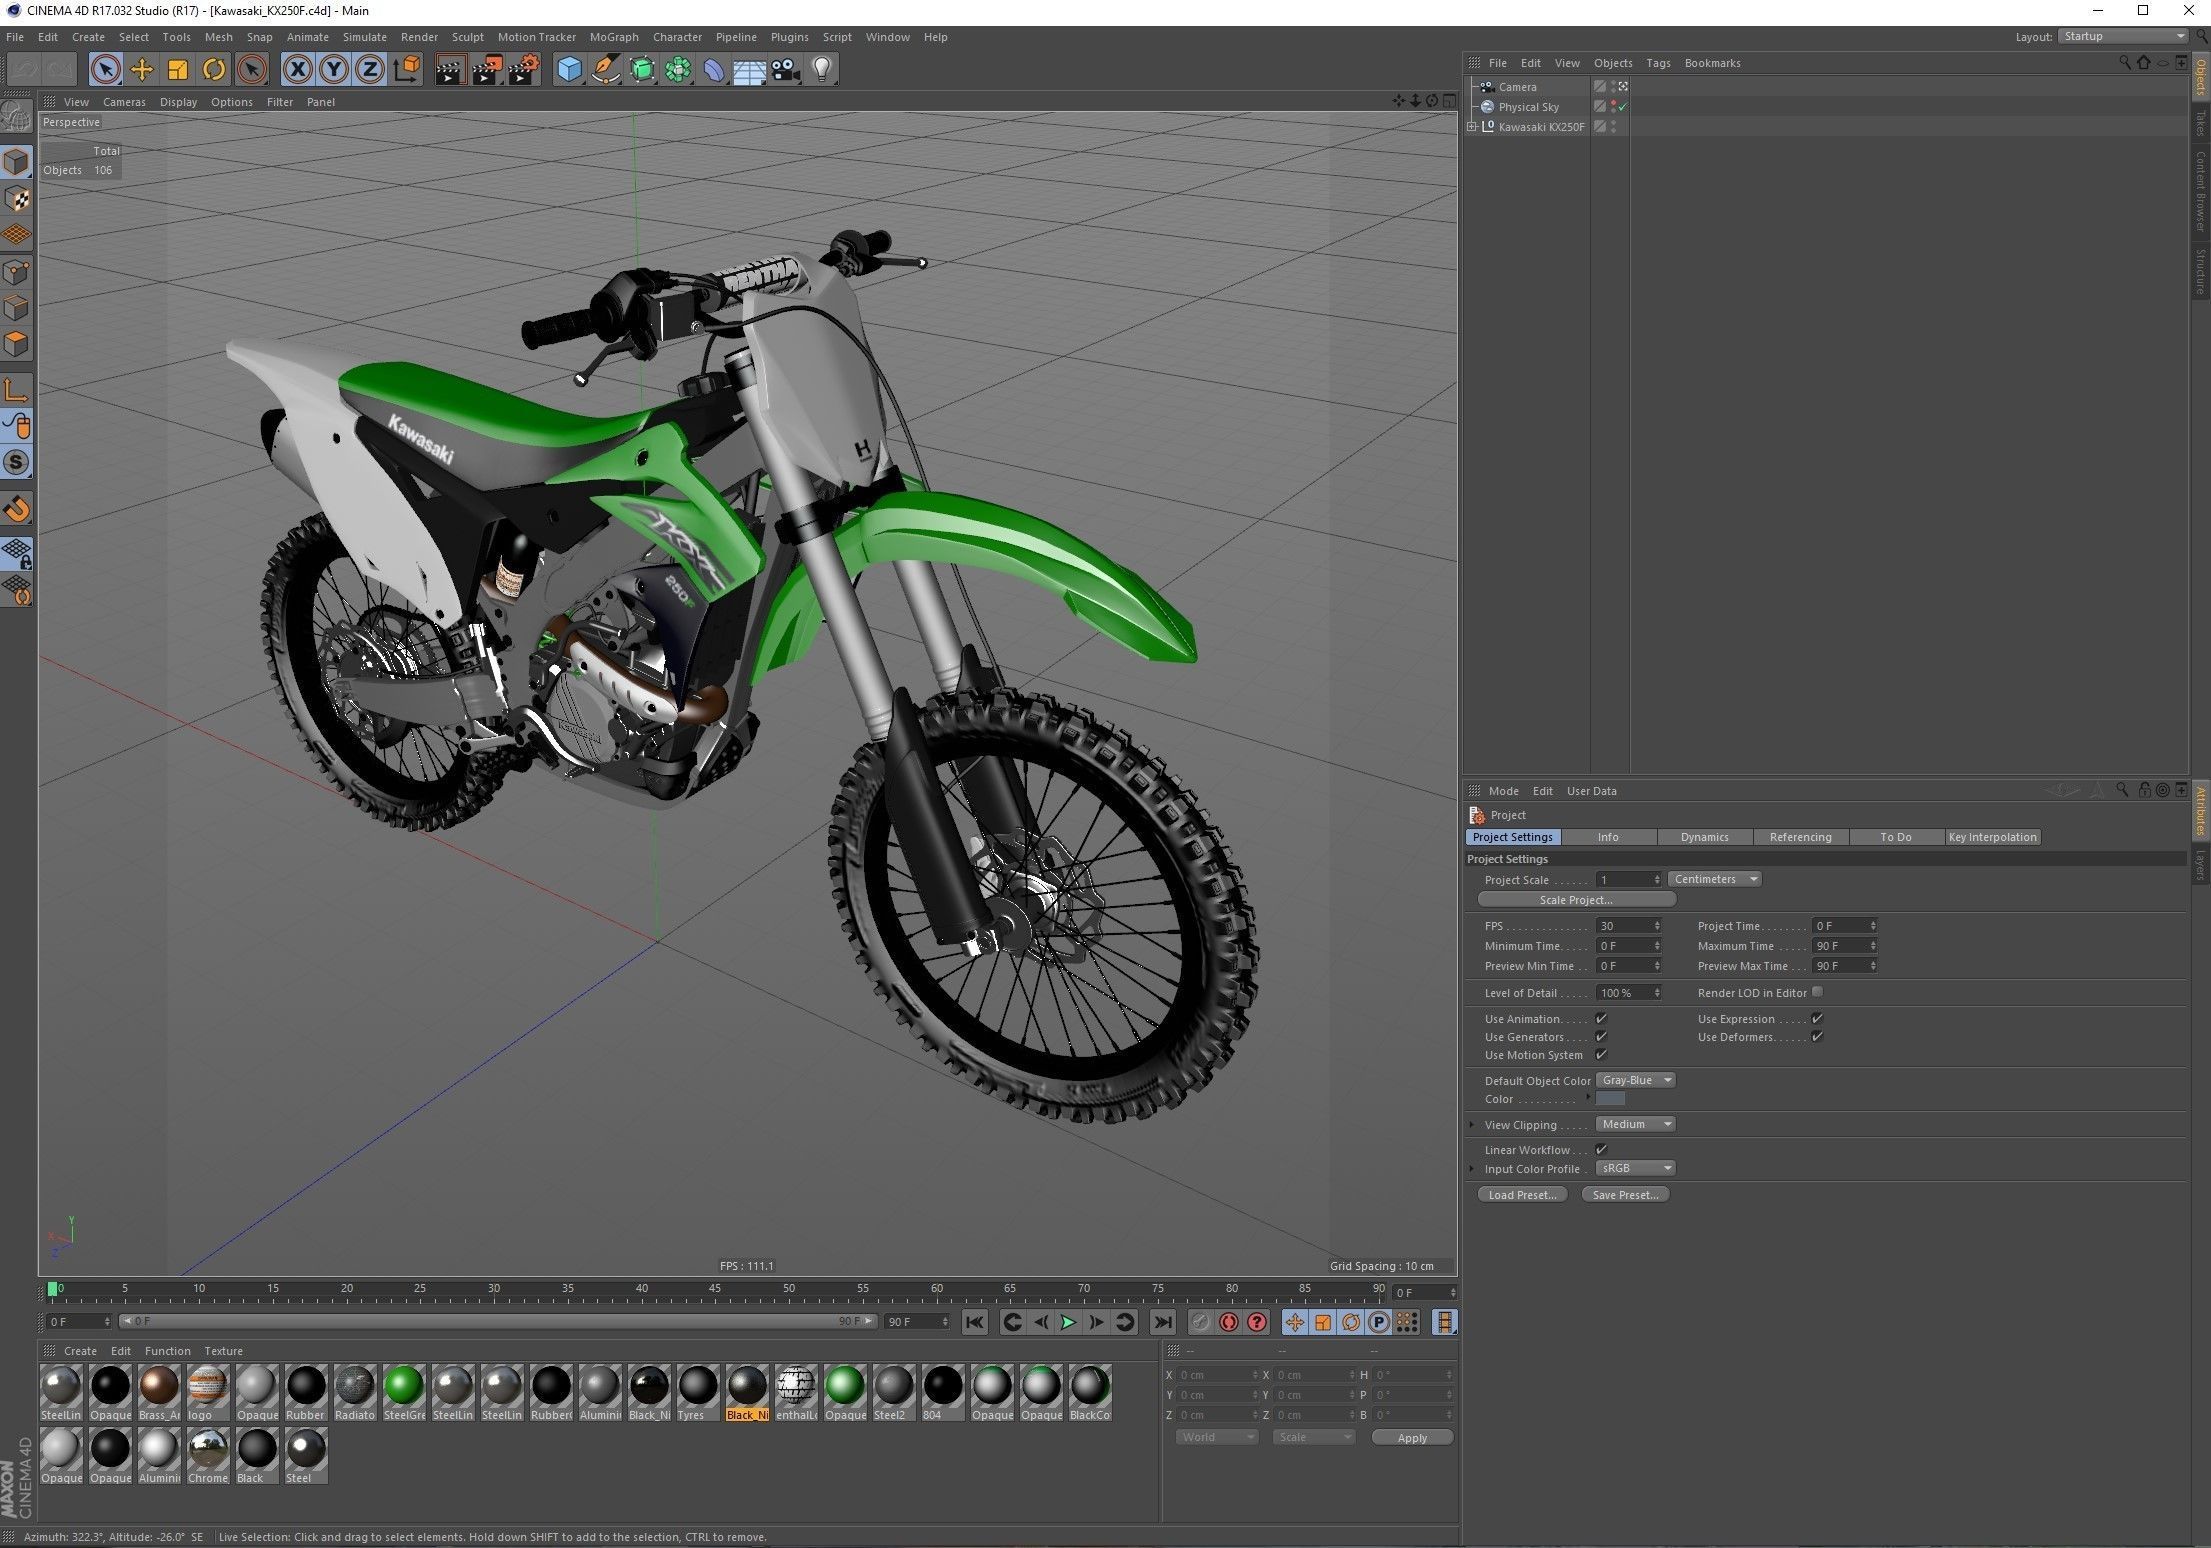Open viewport Cameras menu
Screen dimensions: 2211x1548
coord(124,102)
